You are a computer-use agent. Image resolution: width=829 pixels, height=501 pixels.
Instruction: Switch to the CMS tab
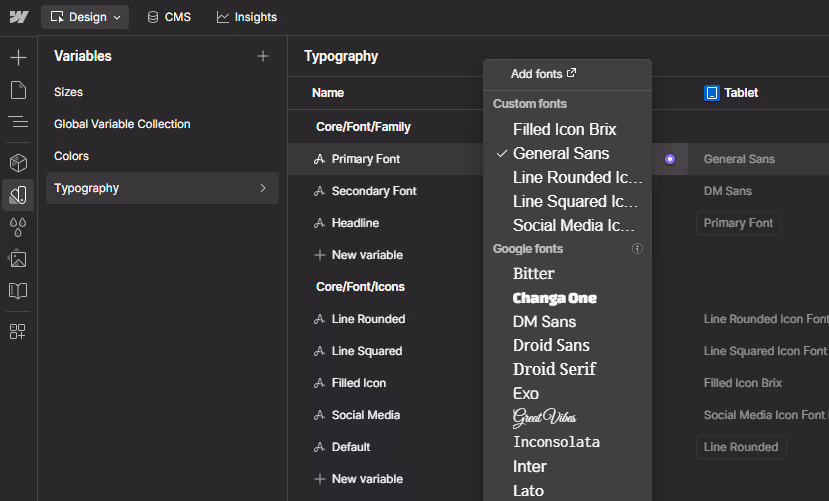tap(169, 17)
